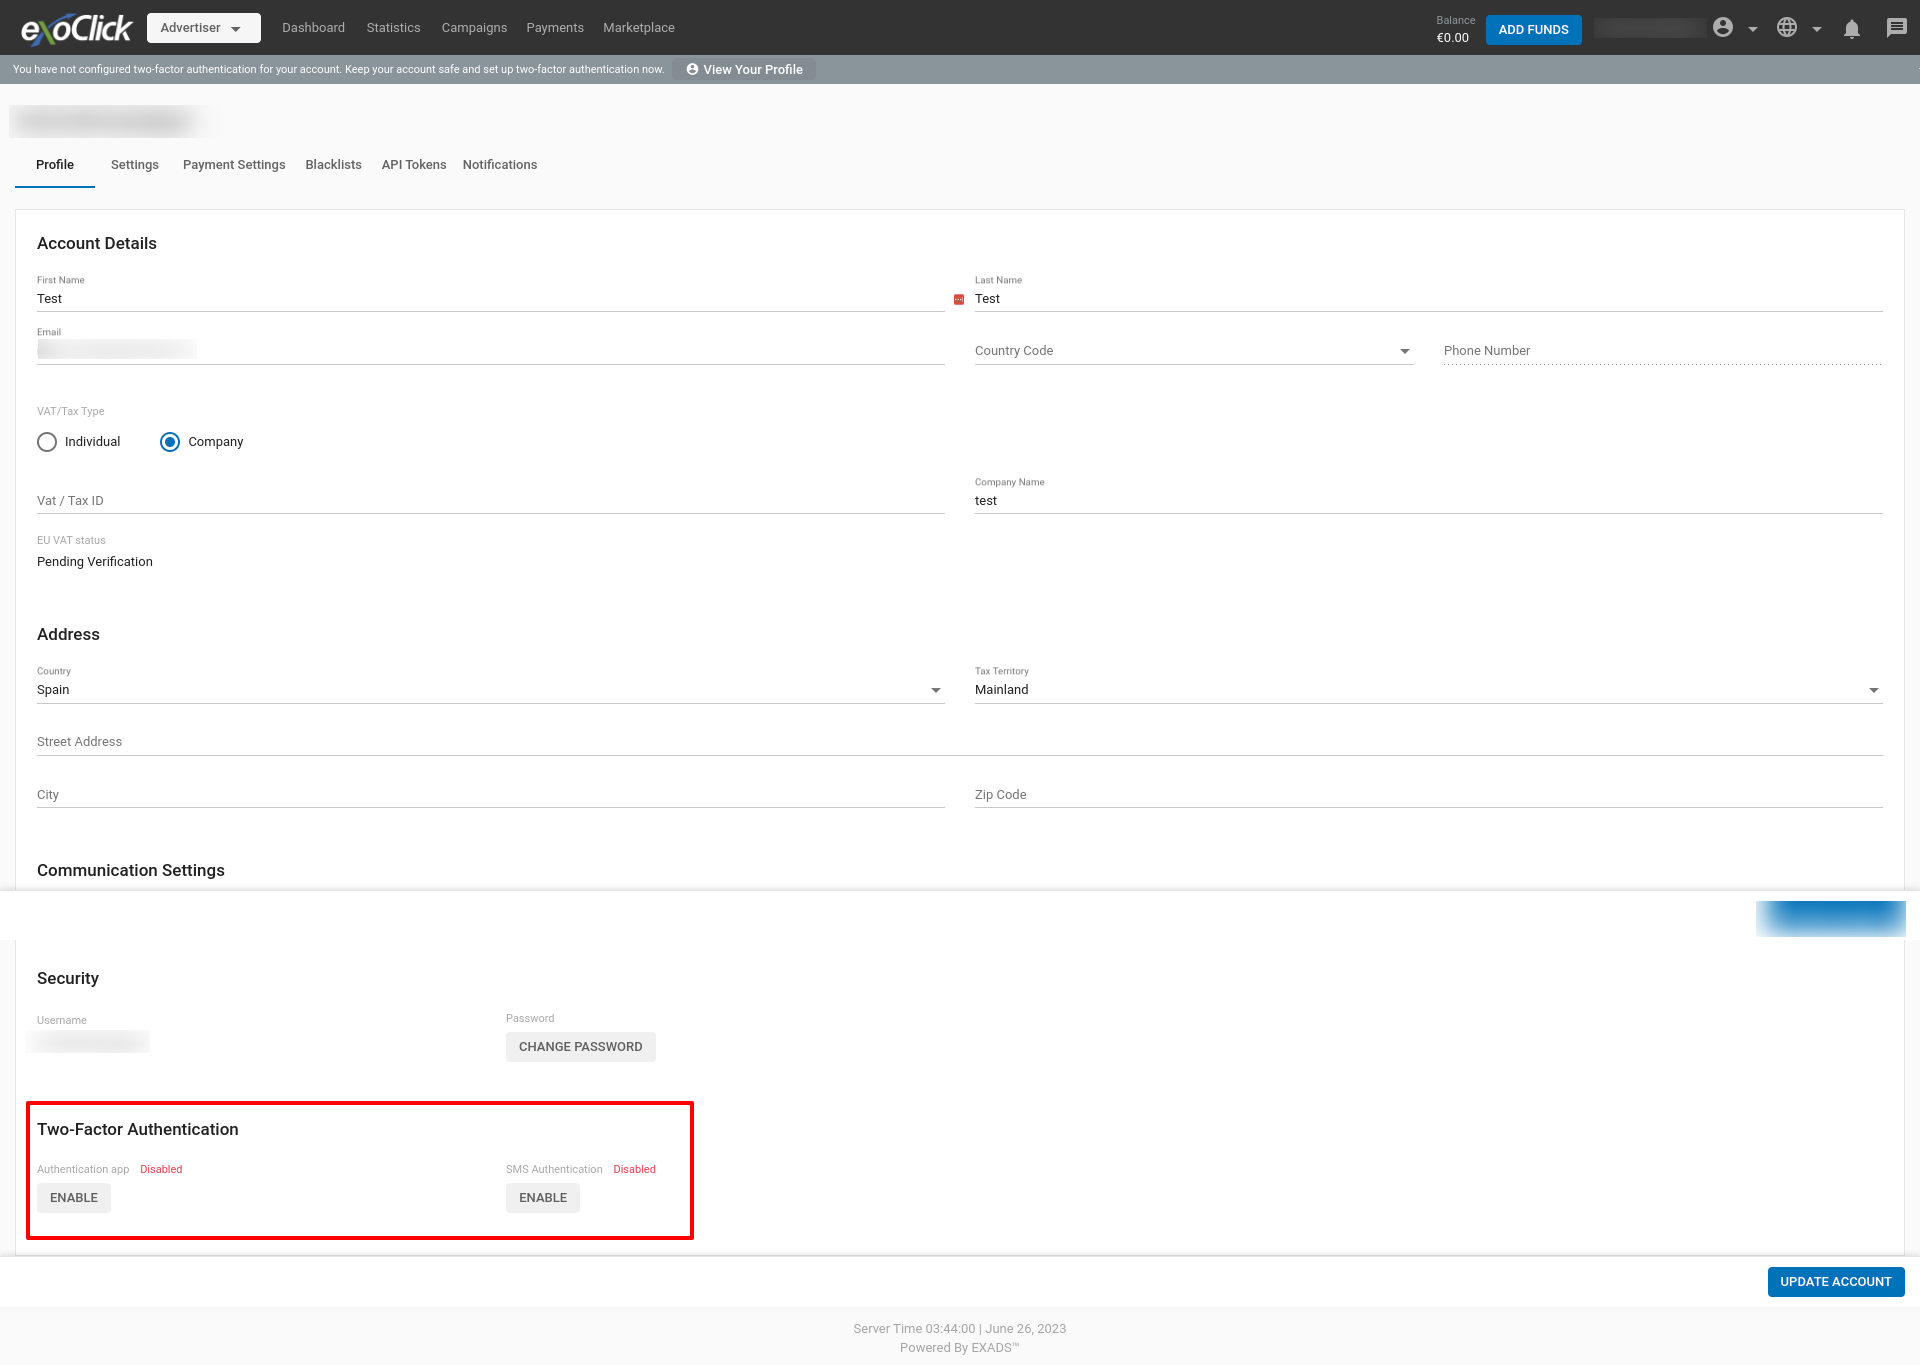Click the globe language icon

[1788, 27]
